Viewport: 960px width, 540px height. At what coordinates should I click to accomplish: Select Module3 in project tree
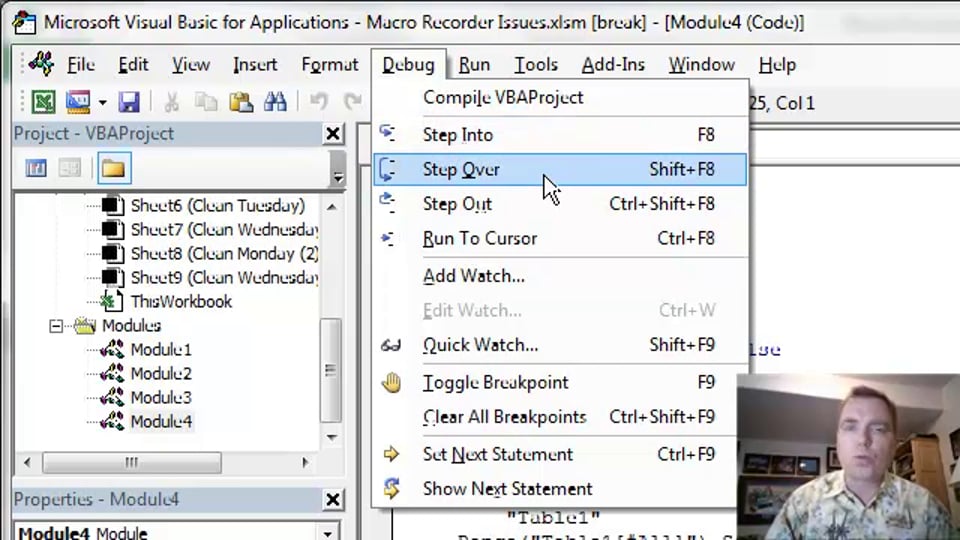coord(161,397)
